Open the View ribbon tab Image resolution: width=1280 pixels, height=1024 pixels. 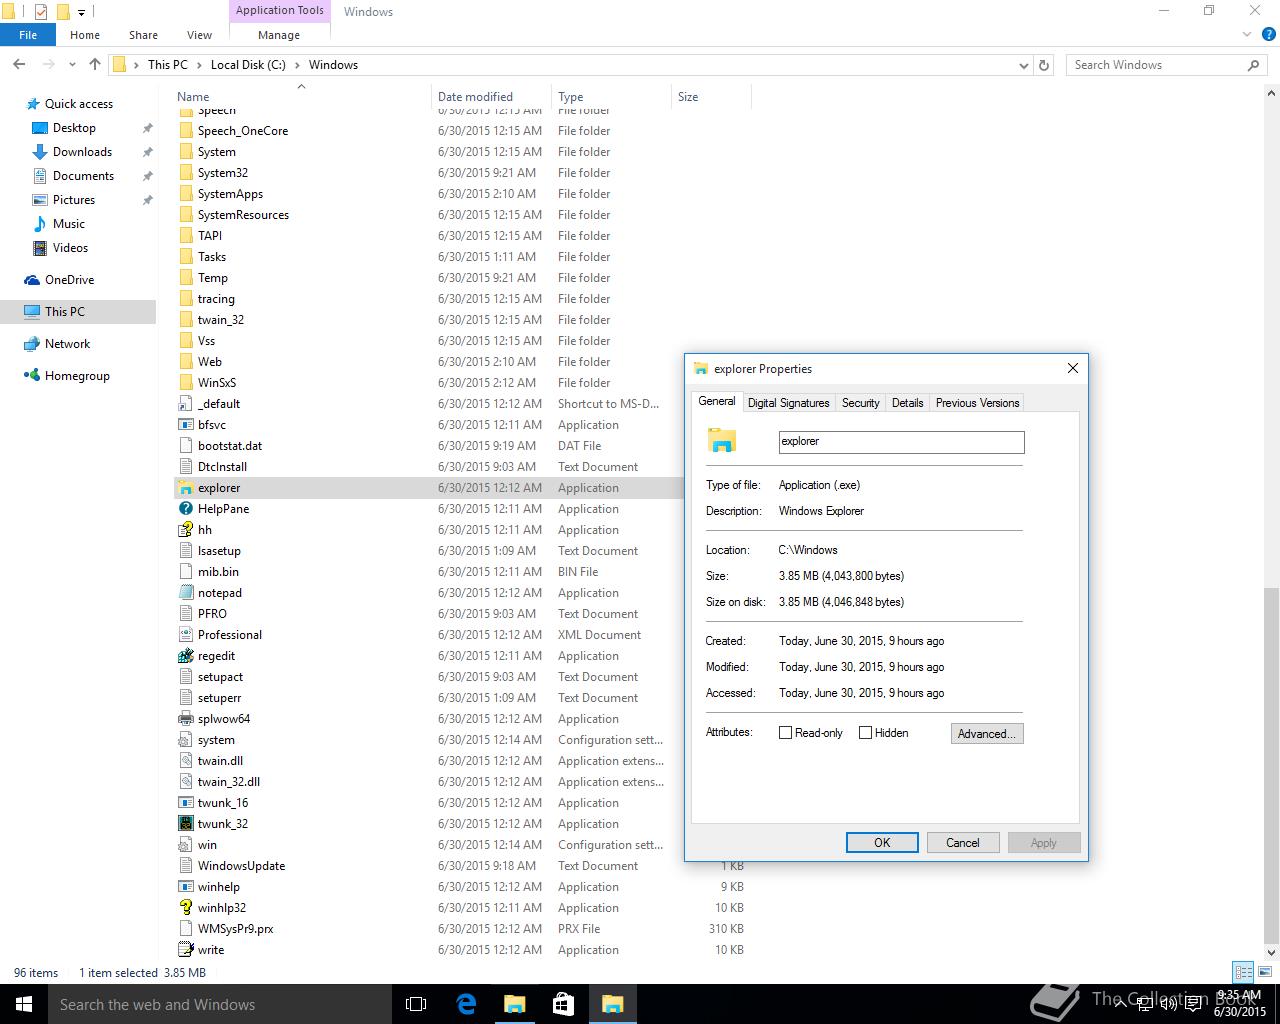pos(199,35)
